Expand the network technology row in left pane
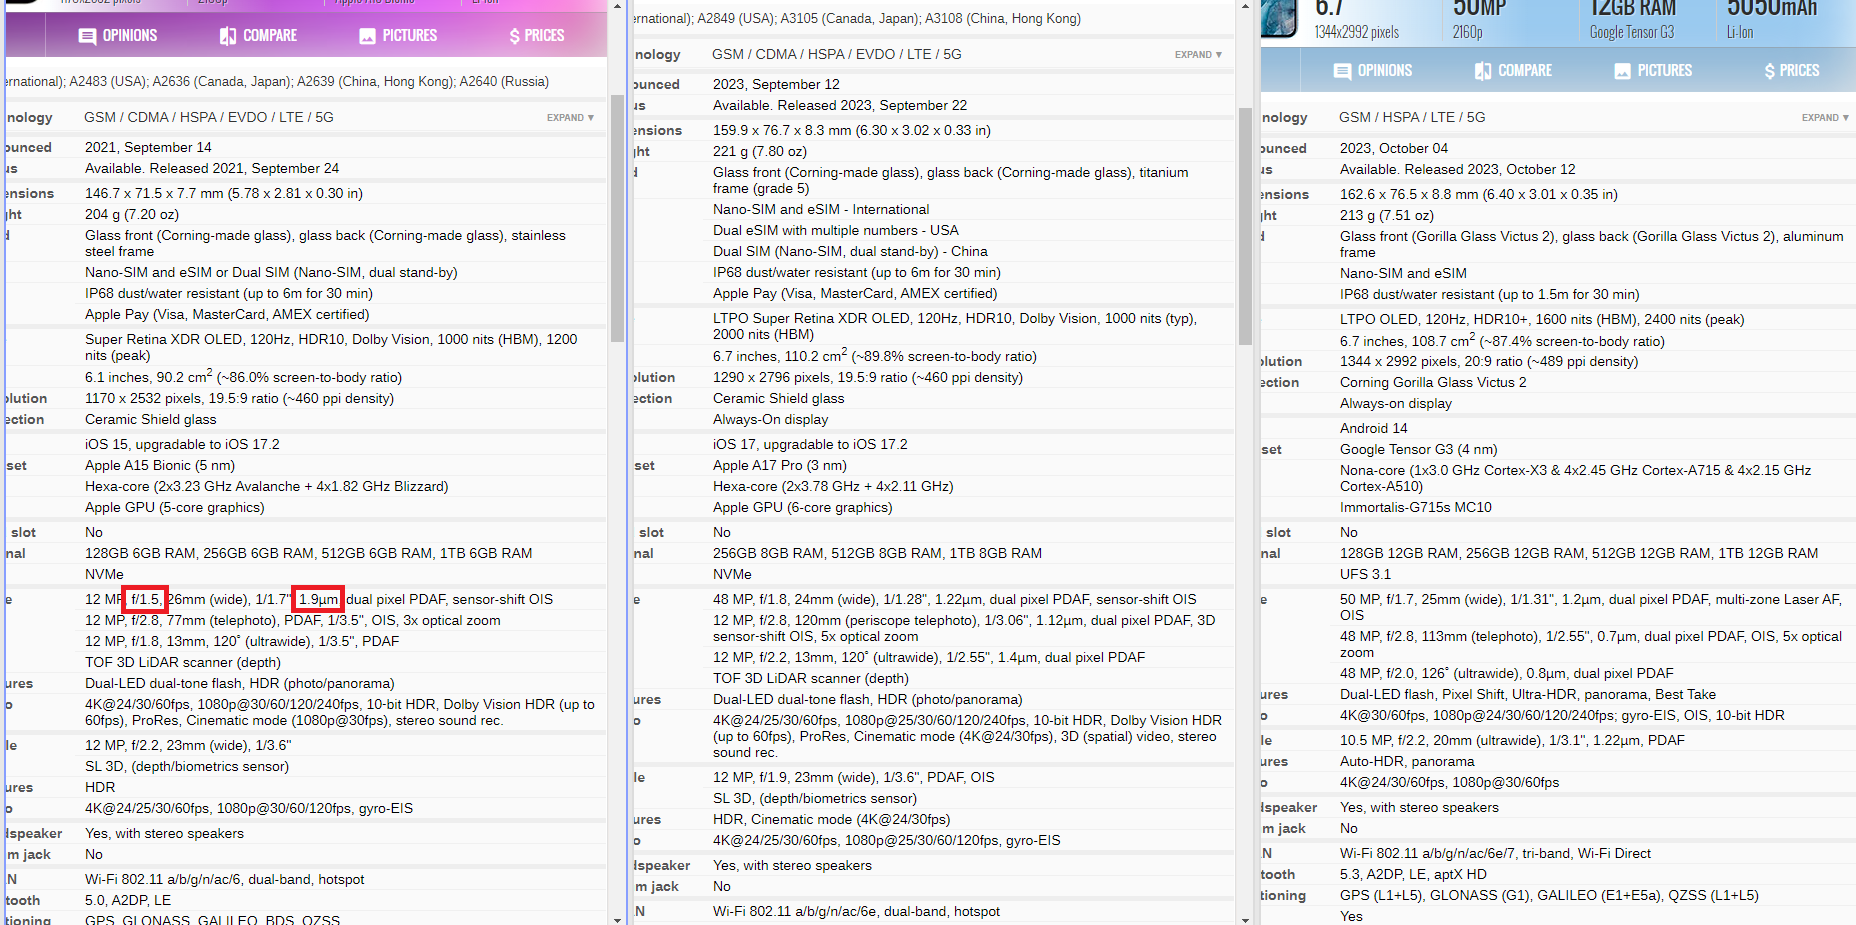1856x925 pixels. tap(570, 118)
